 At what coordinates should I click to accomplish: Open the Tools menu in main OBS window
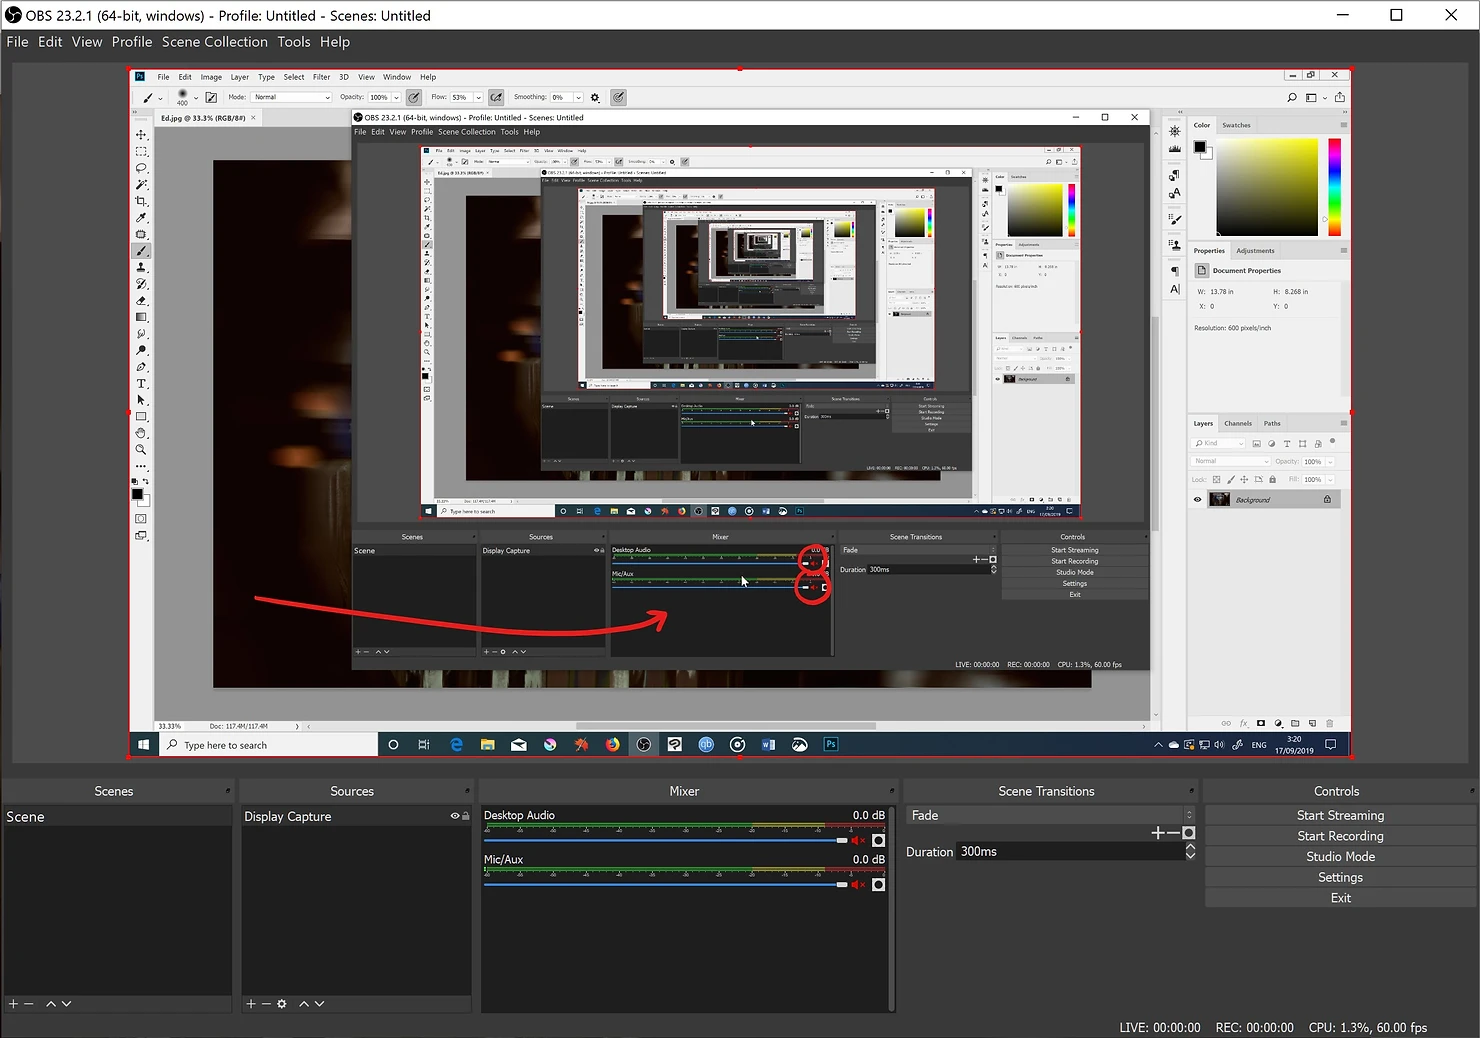point(294,42)
